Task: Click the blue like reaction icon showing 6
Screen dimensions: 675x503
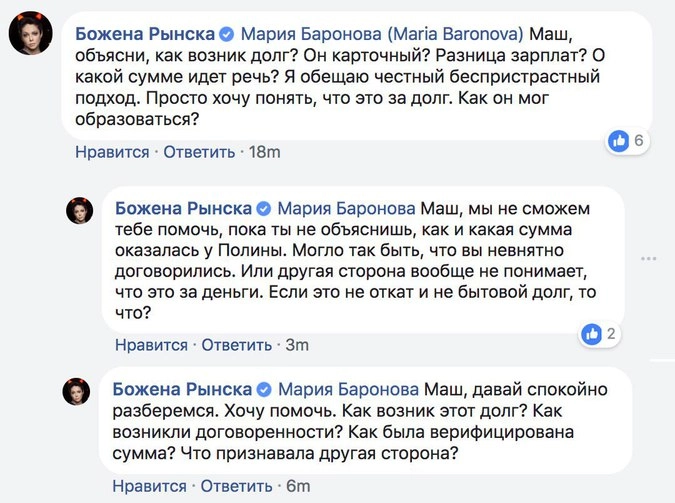Action: (619, 141)
